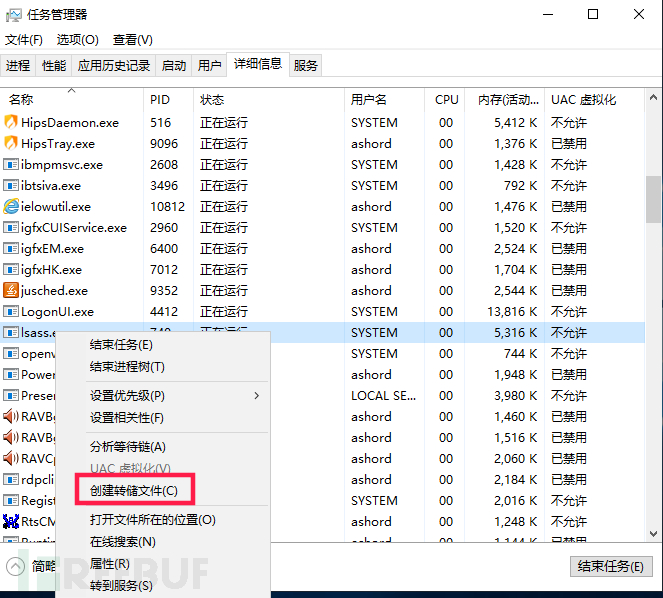
Task: Select the jusched.exe process name
Action: tap(55, 291)
